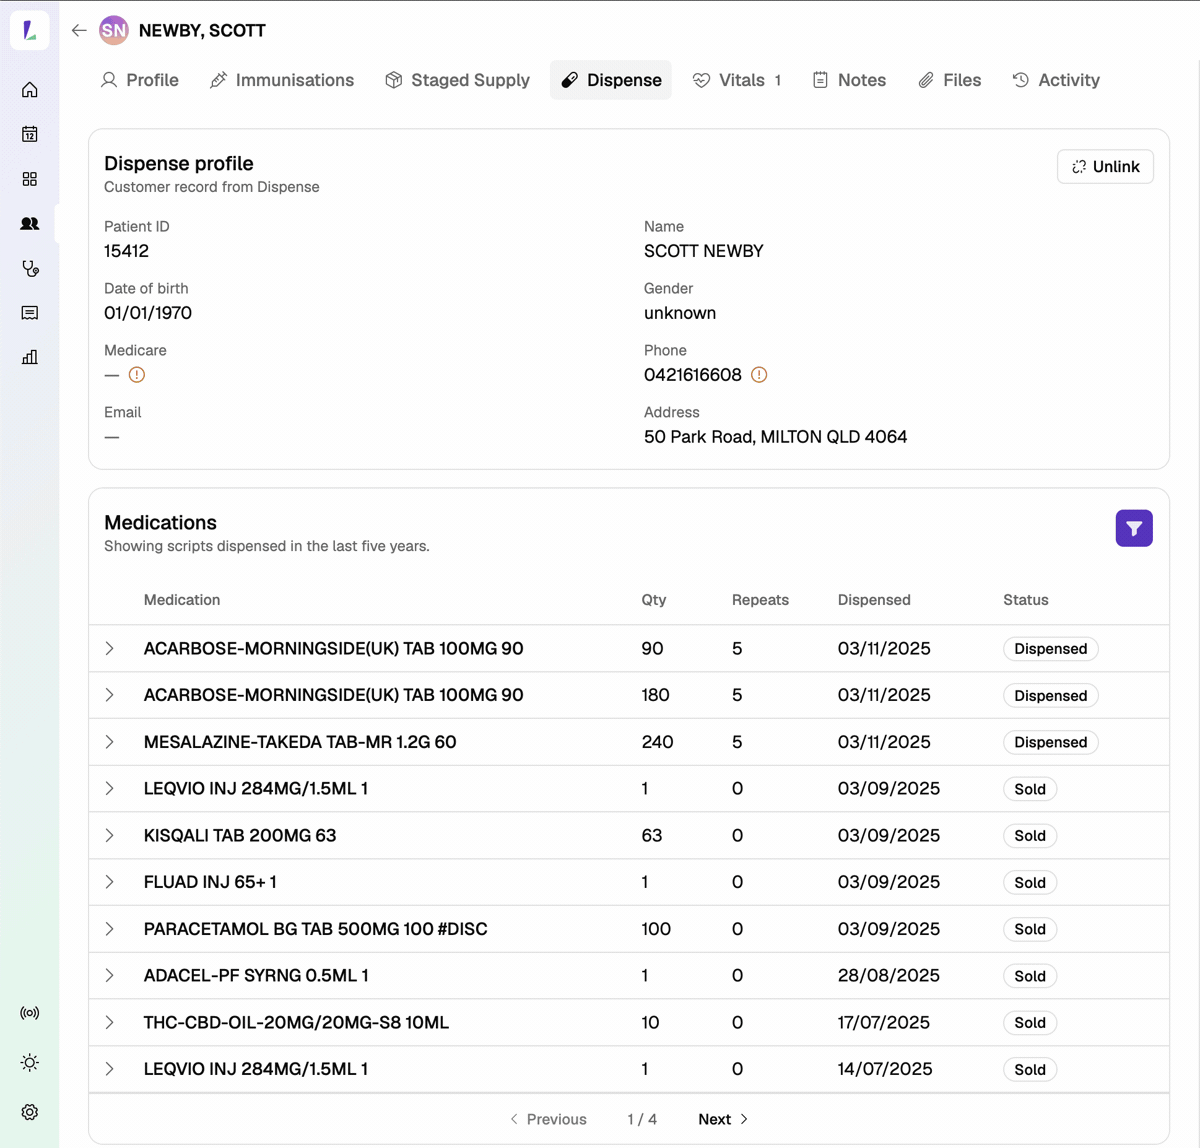Screen dimensions: 1200x1148
Task: Go back with the left arrow
Action: pos(79,30)
